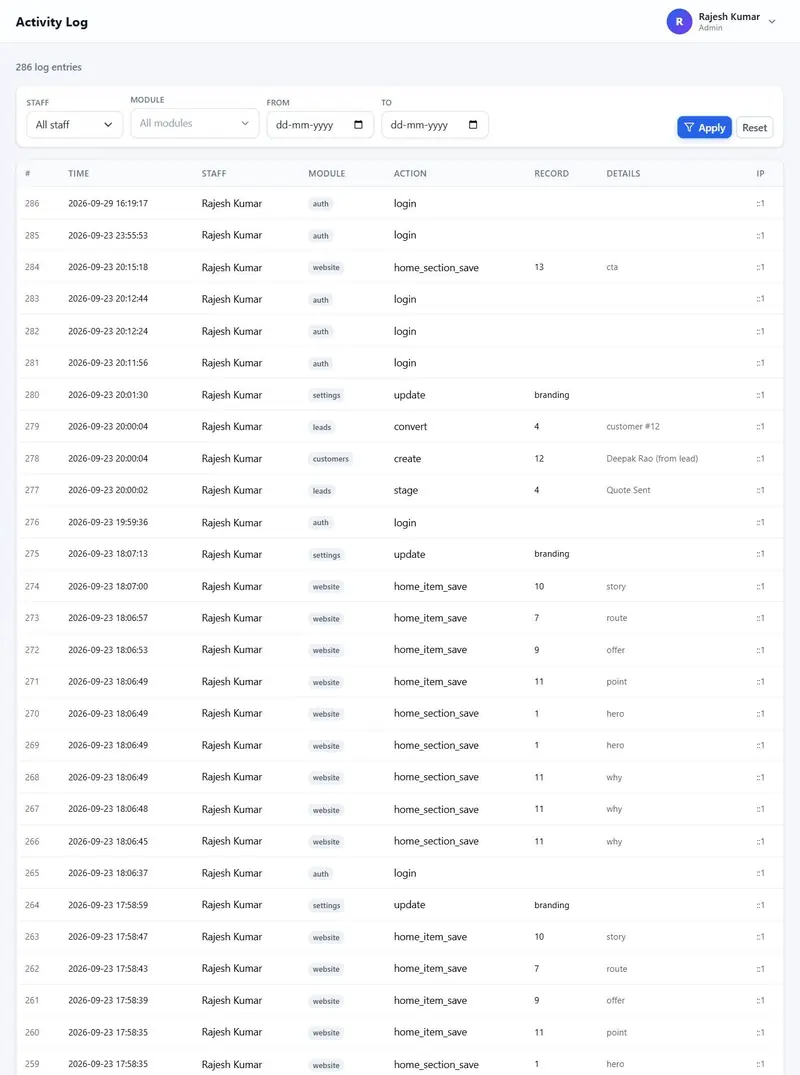Focus the From date input
Image resolution: width=800 pixels, height=1075 pixels.
319,125
